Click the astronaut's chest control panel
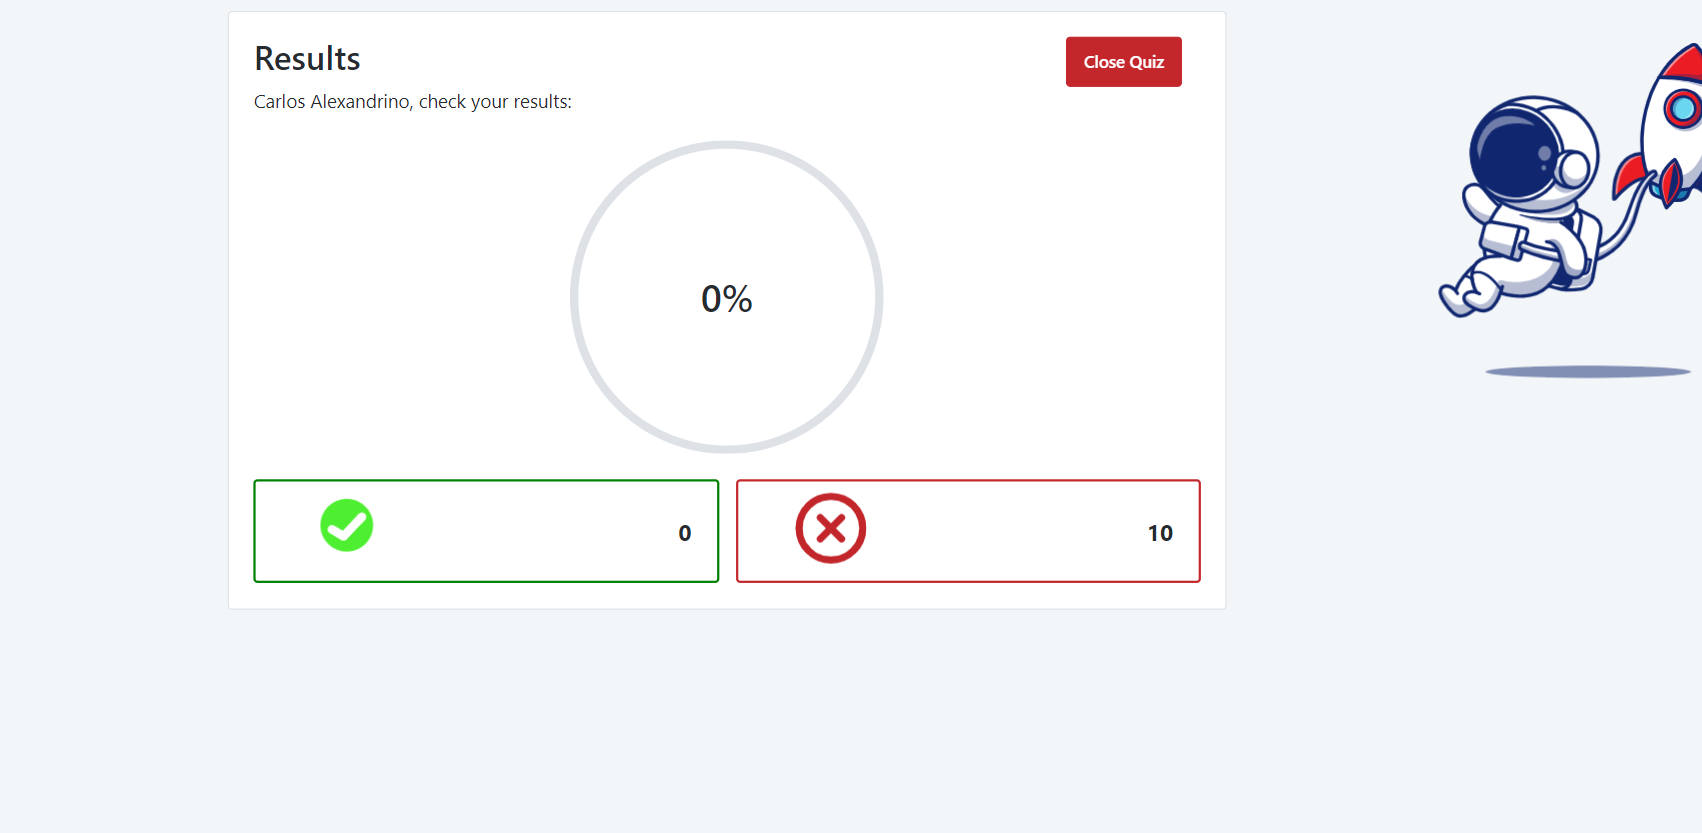 [1504, 241]
